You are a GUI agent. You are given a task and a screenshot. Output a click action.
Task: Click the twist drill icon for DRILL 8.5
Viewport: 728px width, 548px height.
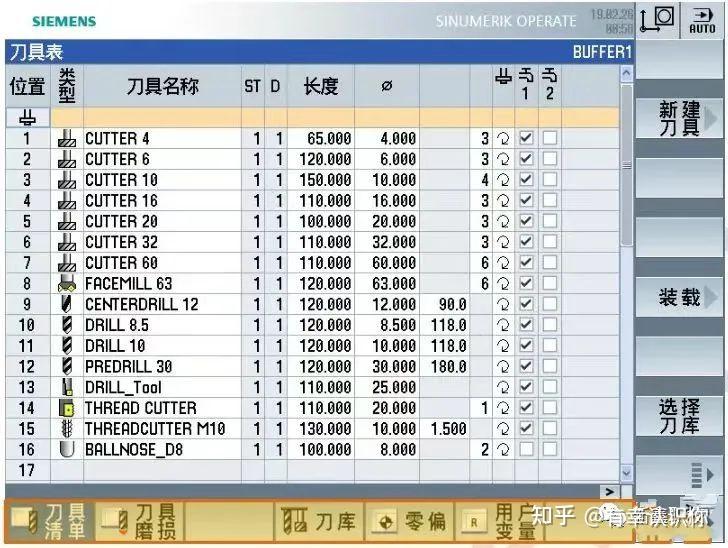point(67,325)
